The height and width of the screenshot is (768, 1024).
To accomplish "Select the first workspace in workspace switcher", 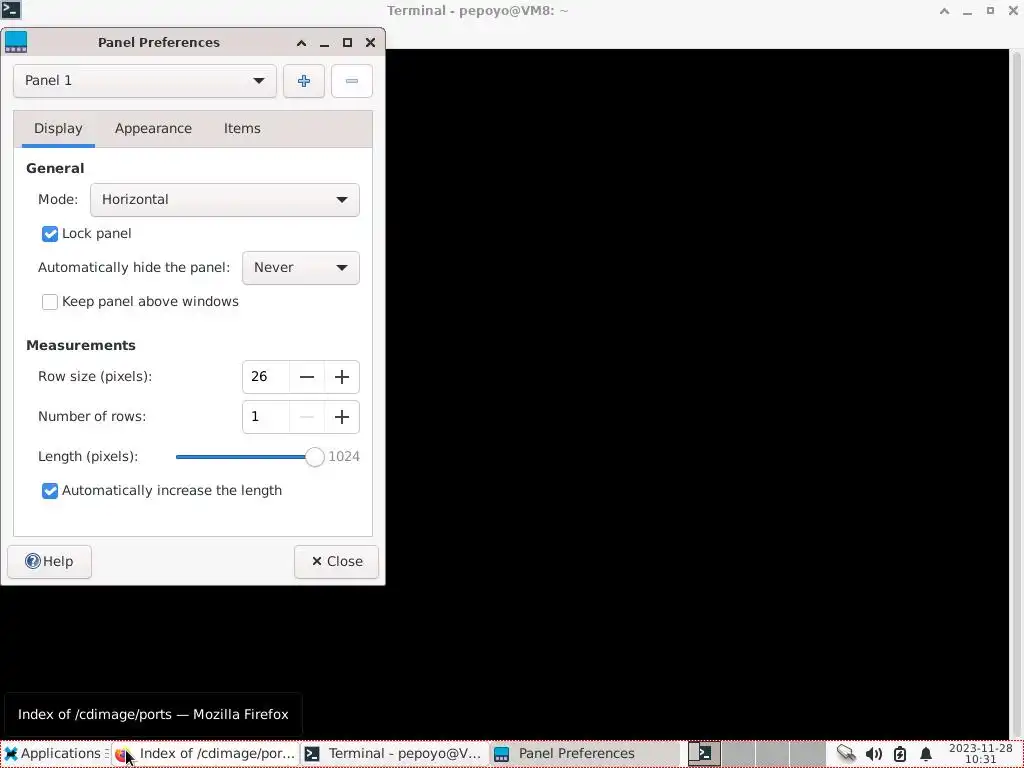I will pos(704,754).
